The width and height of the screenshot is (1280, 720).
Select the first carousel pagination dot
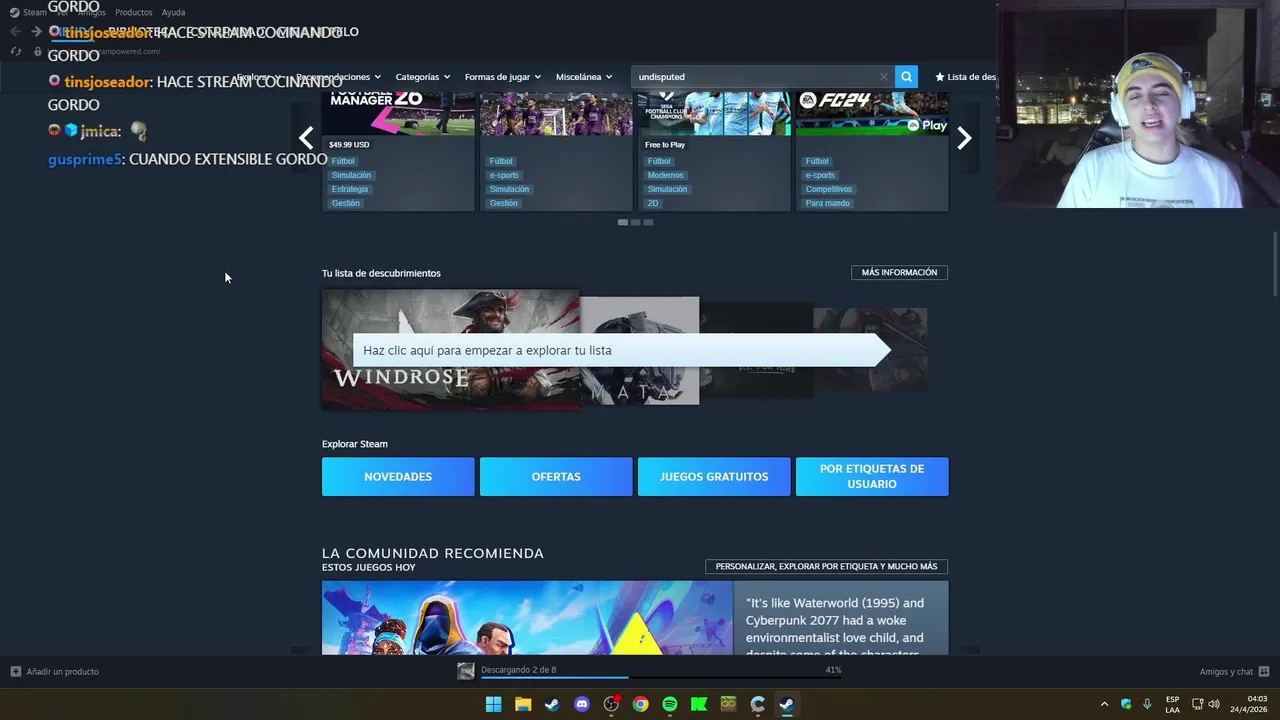point(623,222)
